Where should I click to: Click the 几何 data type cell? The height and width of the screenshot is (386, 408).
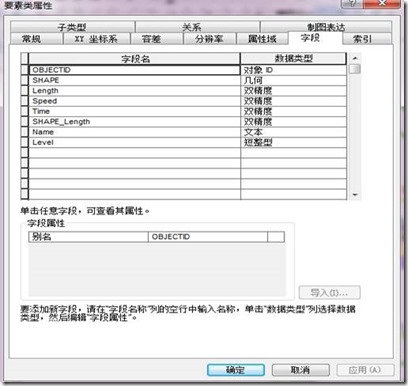coord(293,80)
